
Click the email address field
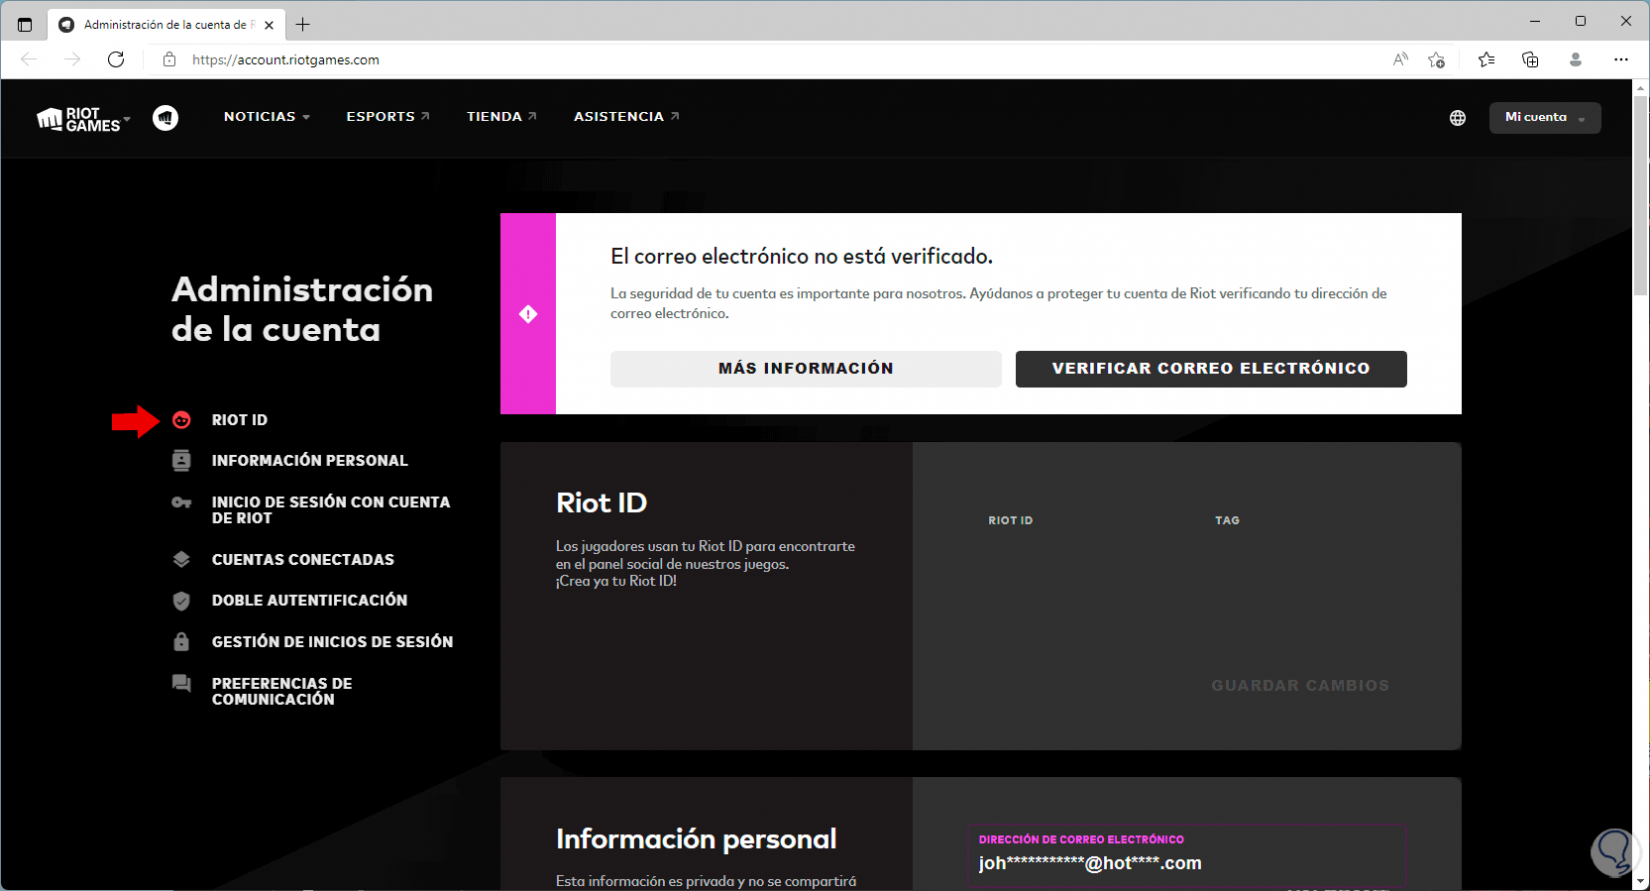click(1187, 858)
